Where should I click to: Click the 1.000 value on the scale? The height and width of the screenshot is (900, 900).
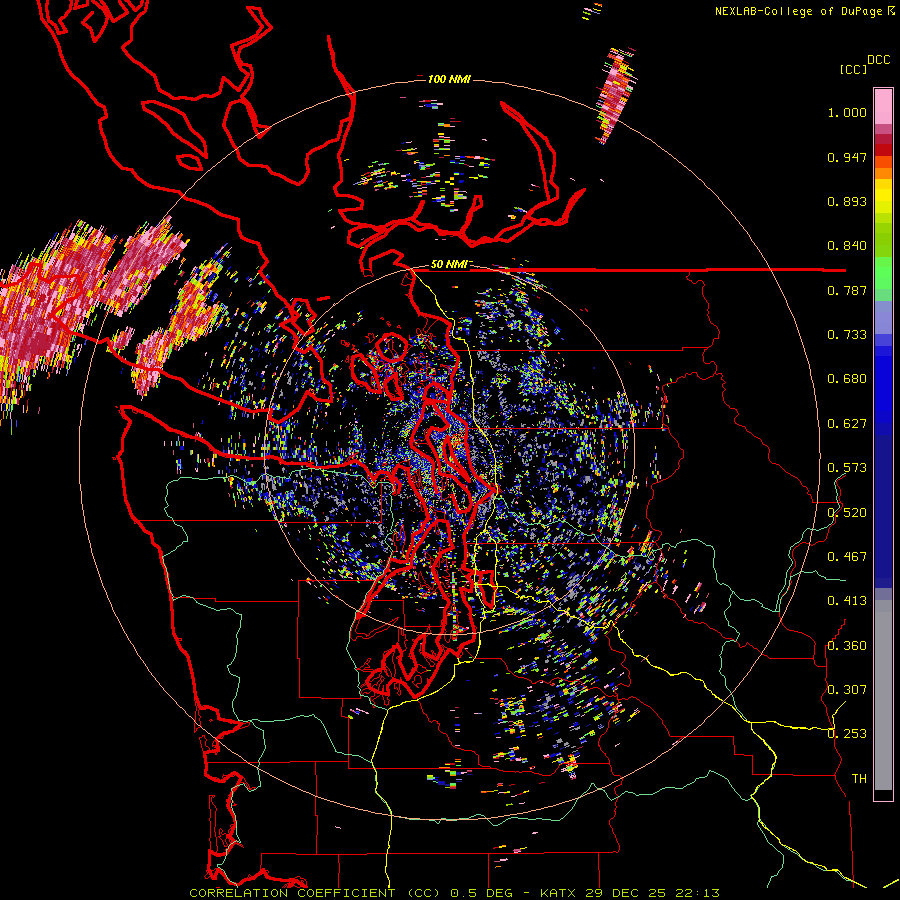[x=847, y=112]
